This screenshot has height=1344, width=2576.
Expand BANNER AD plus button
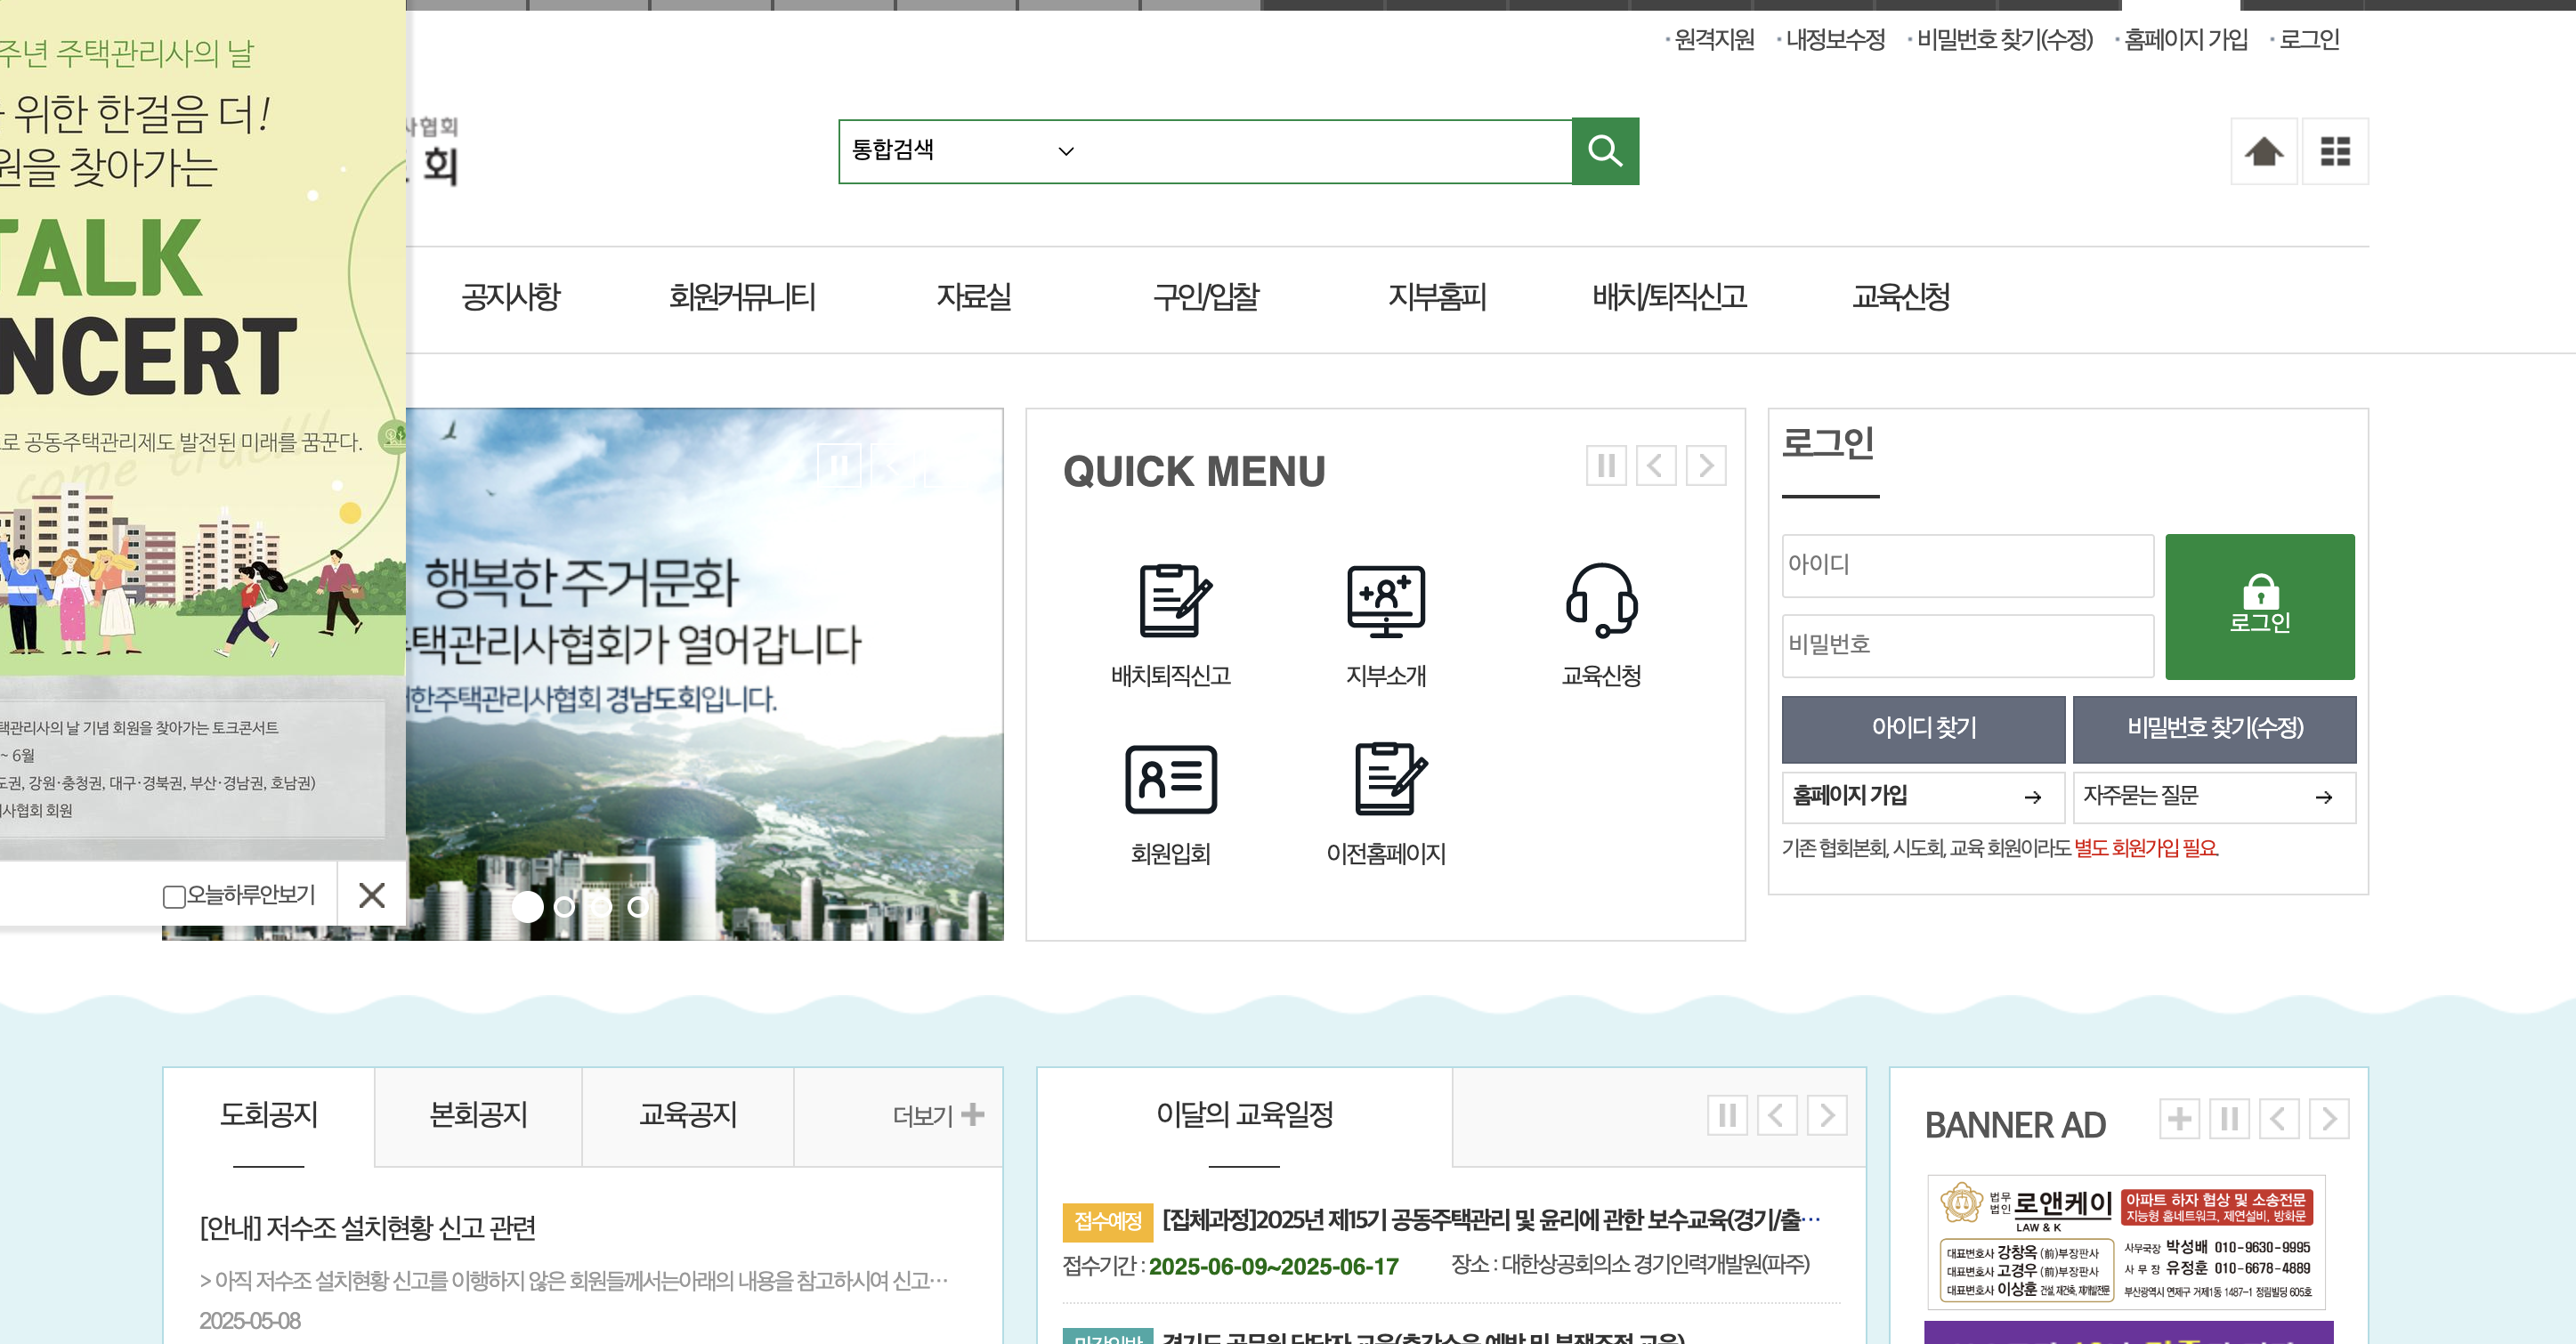pyautogui.click(x=2178, y=1118)
